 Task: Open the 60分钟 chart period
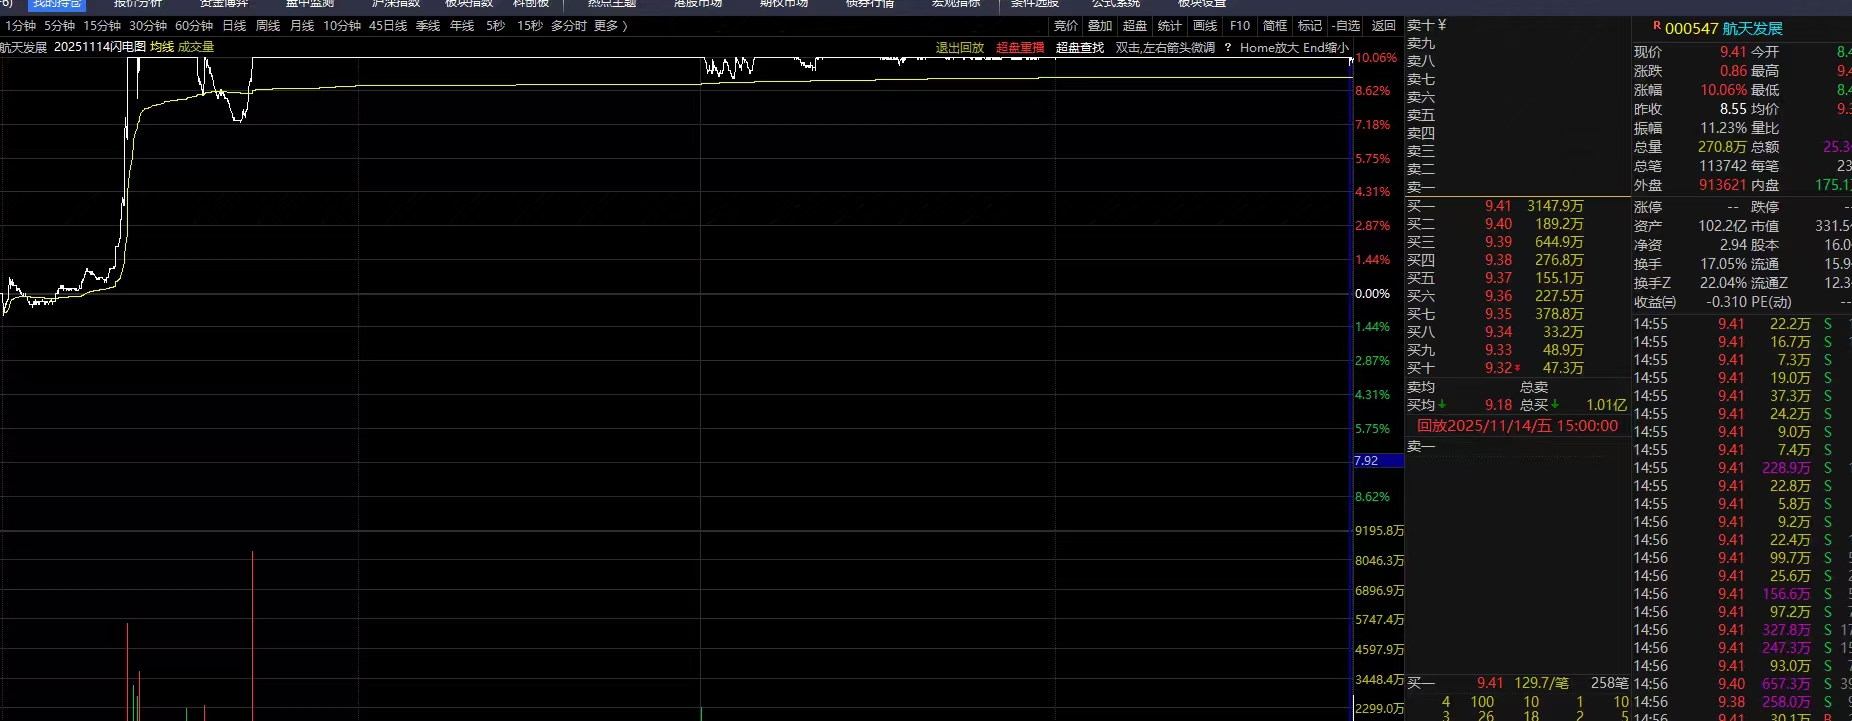pos(194,26)
